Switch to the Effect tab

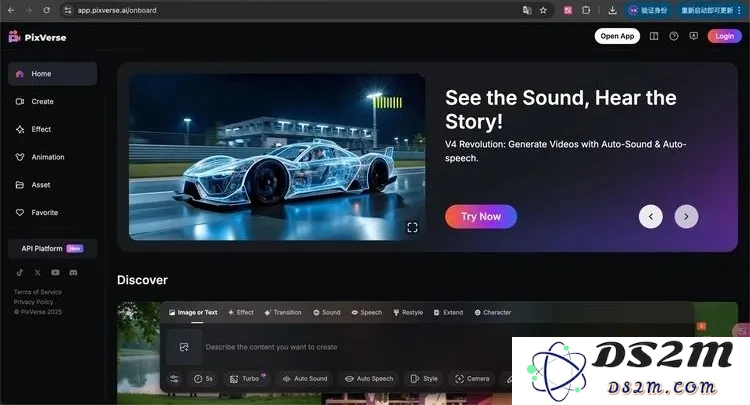[241, 312]
